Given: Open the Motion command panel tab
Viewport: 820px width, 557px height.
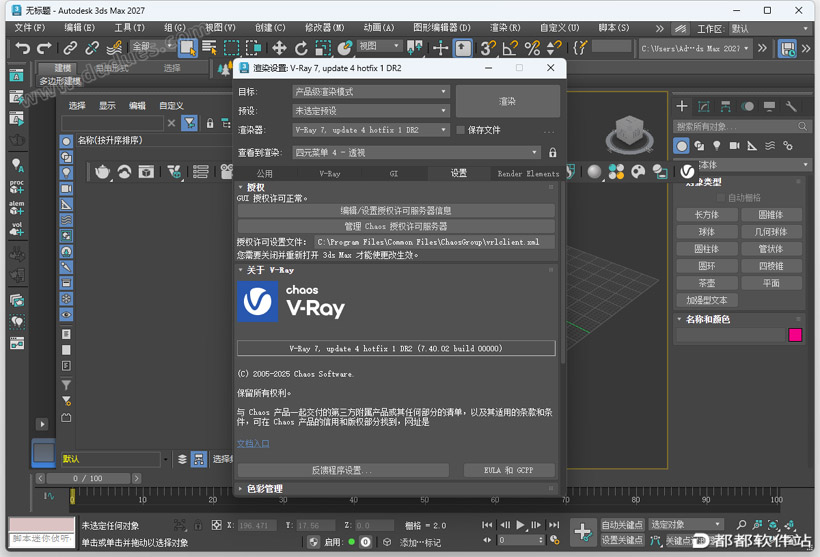Looking at the screenshot, I should click(x=747, y=106).
